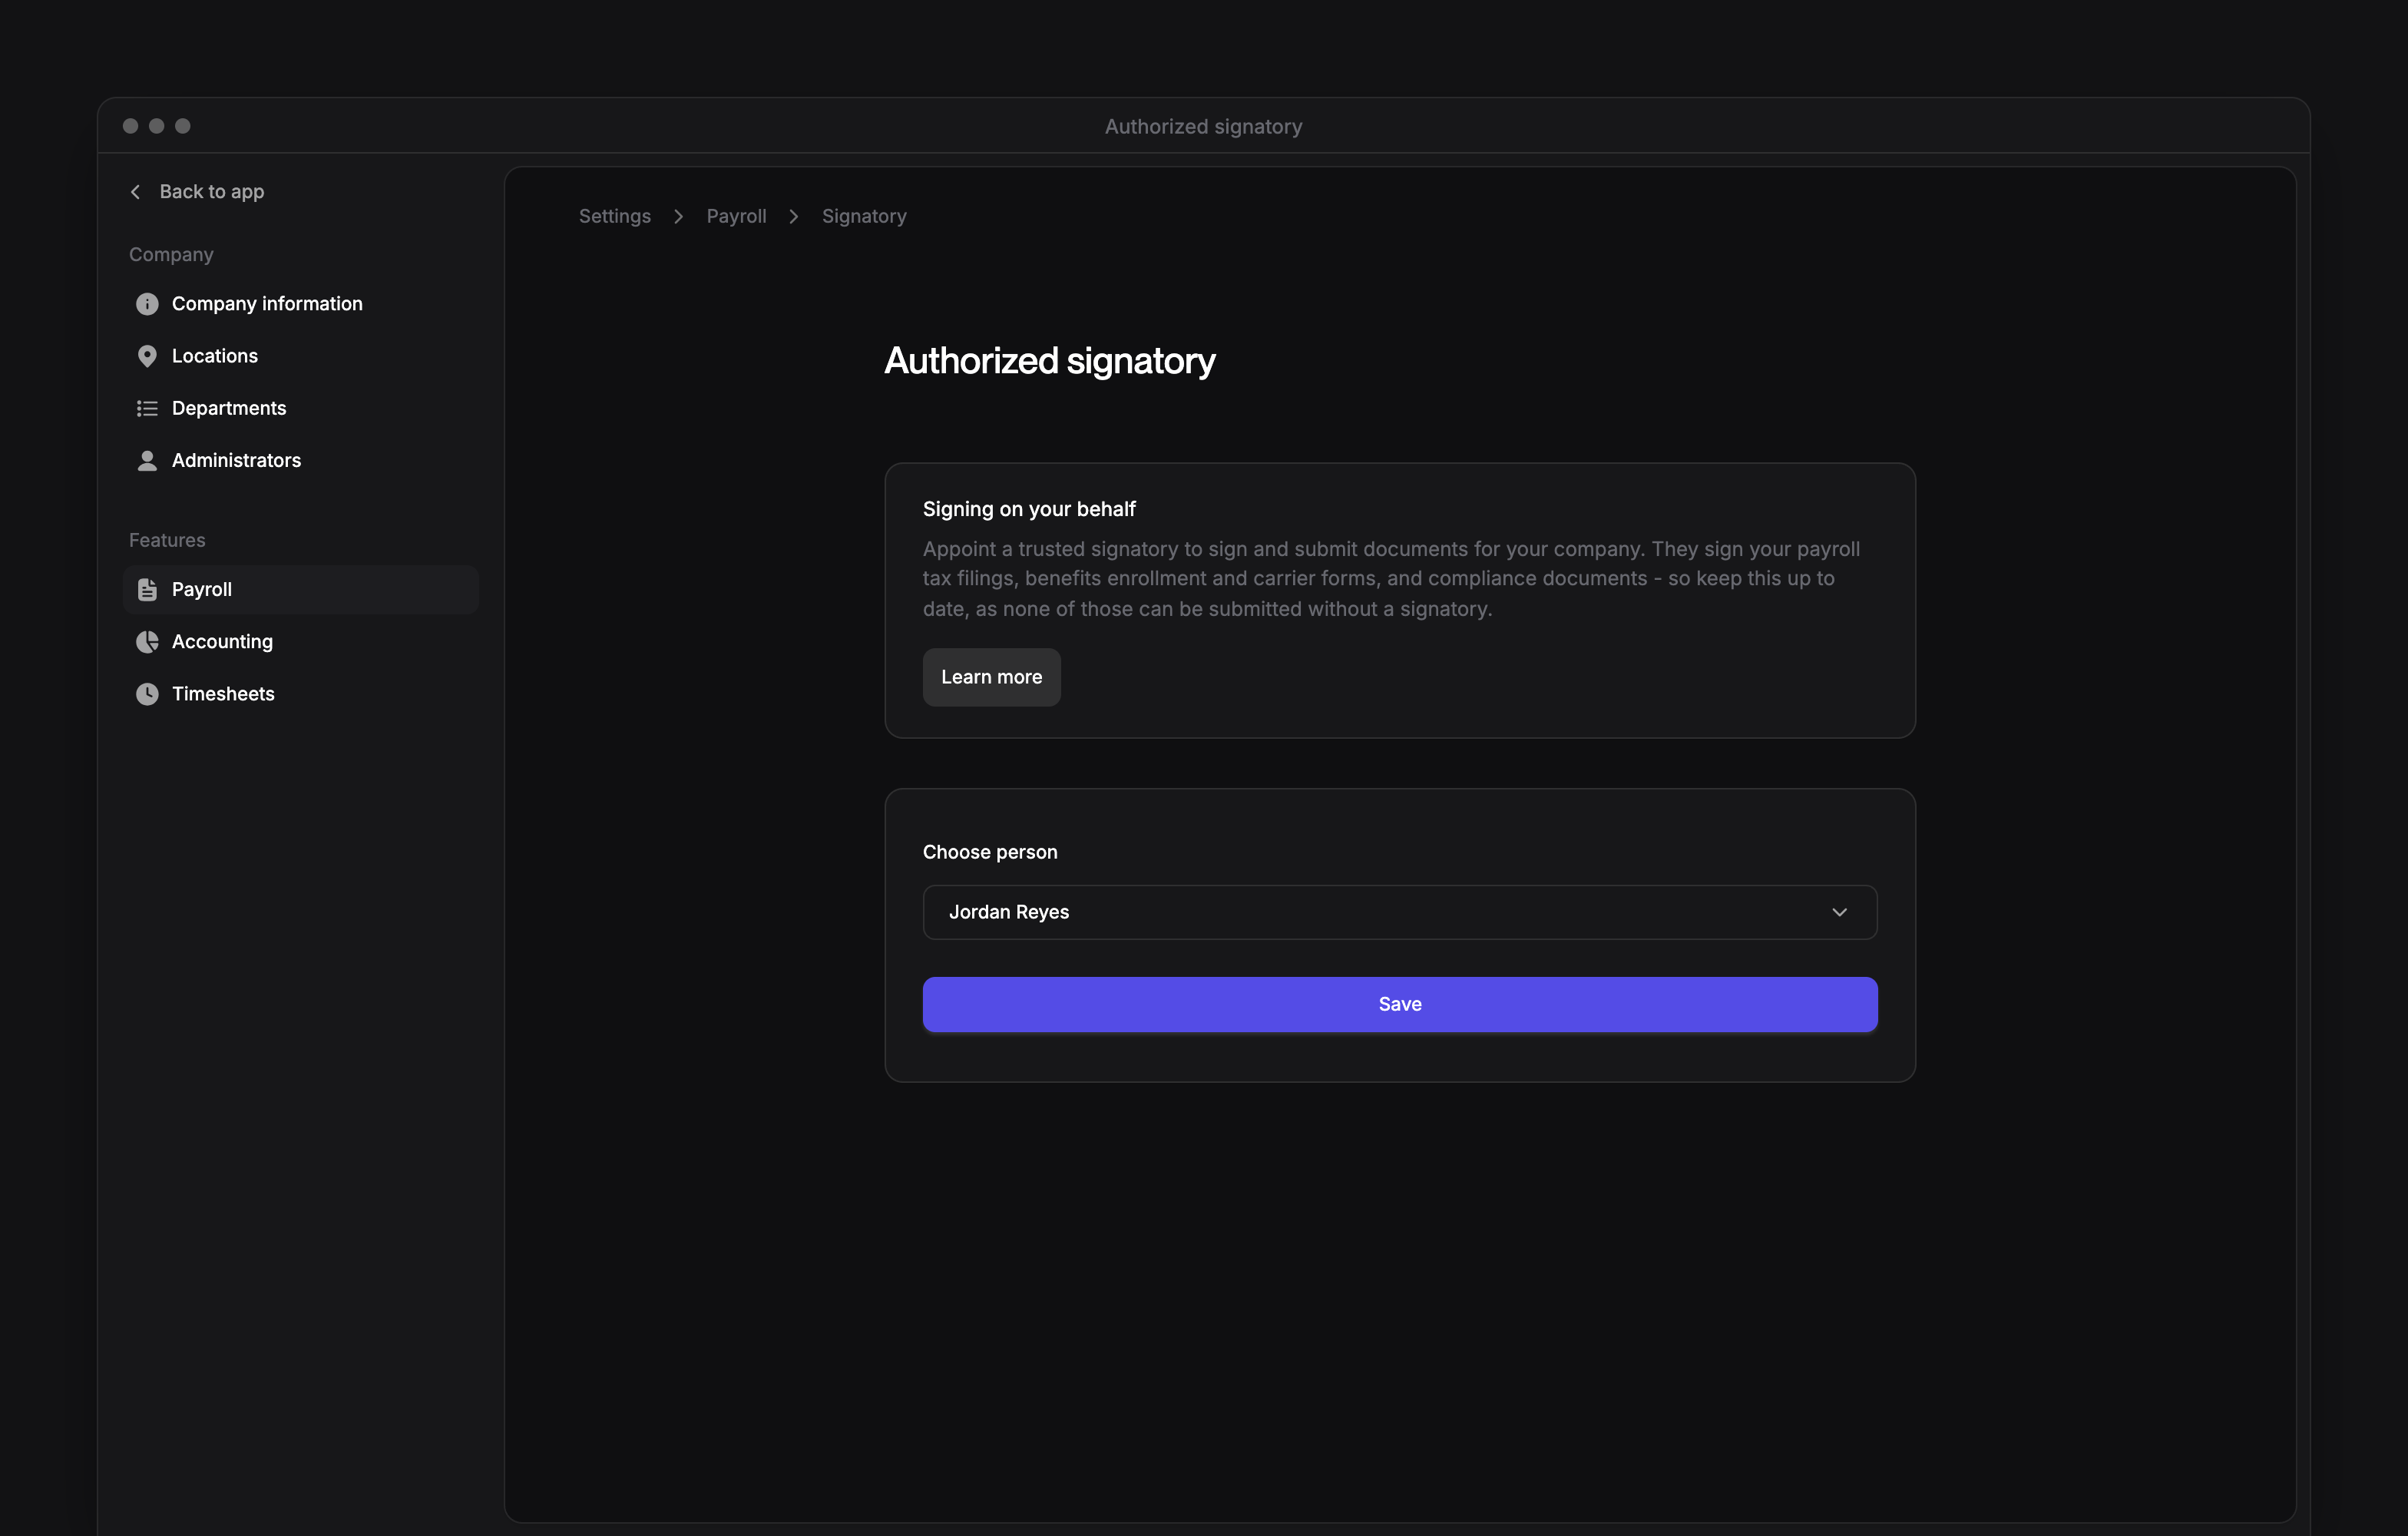Open Accounting feature settings
The width and height of the screenshot is (2408, 1536).
[x=300, y=642]
